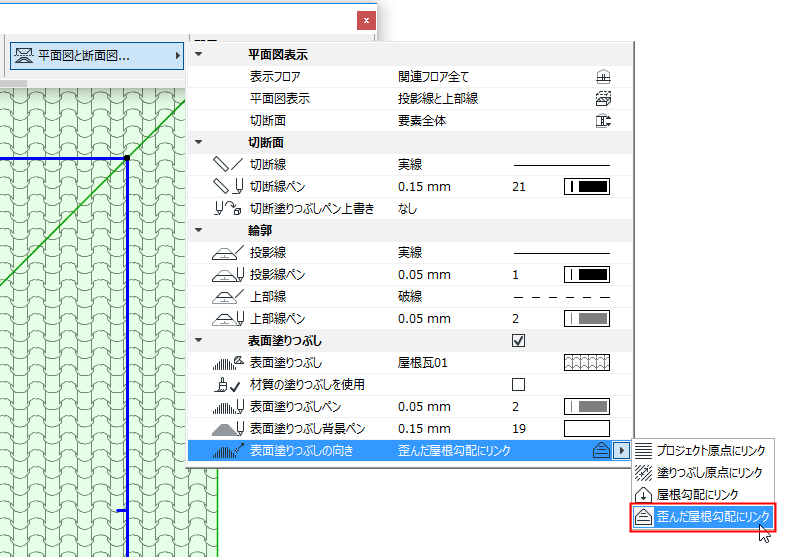The height and width of the screenshot is (557, 789).
Task: Select 塗りつぶし原点にリンク option
Action: tap(703, 472)
